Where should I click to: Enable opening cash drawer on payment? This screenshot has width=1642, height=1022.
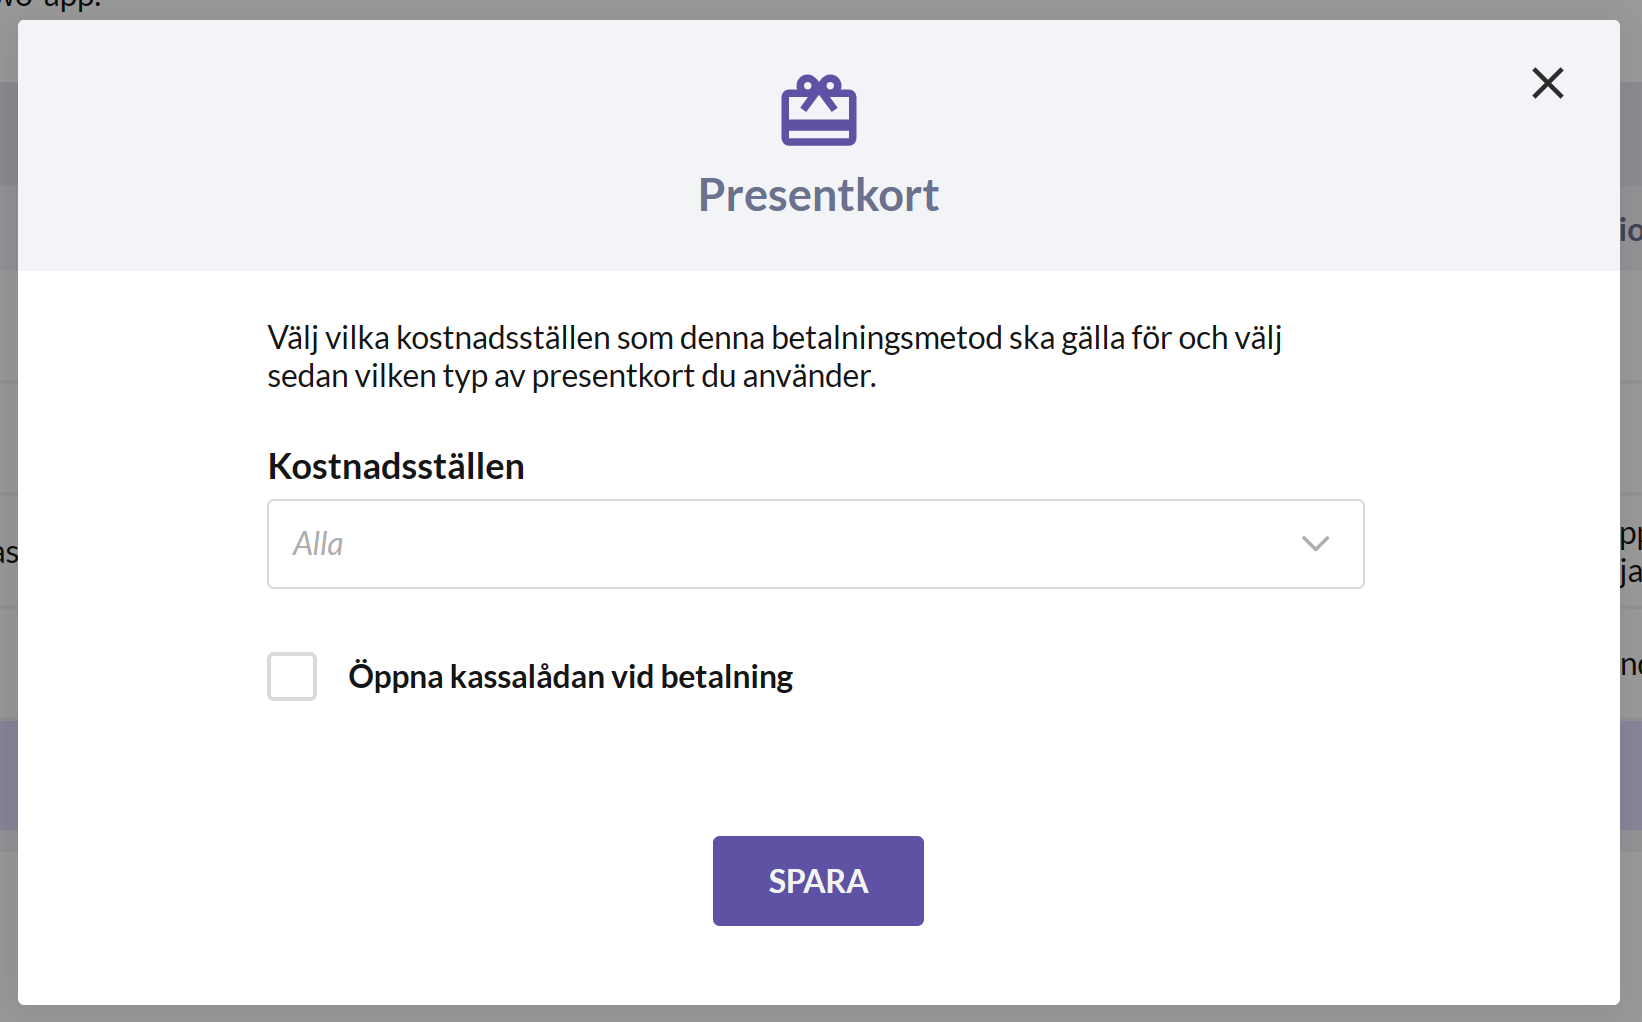(x=292, y=676)
